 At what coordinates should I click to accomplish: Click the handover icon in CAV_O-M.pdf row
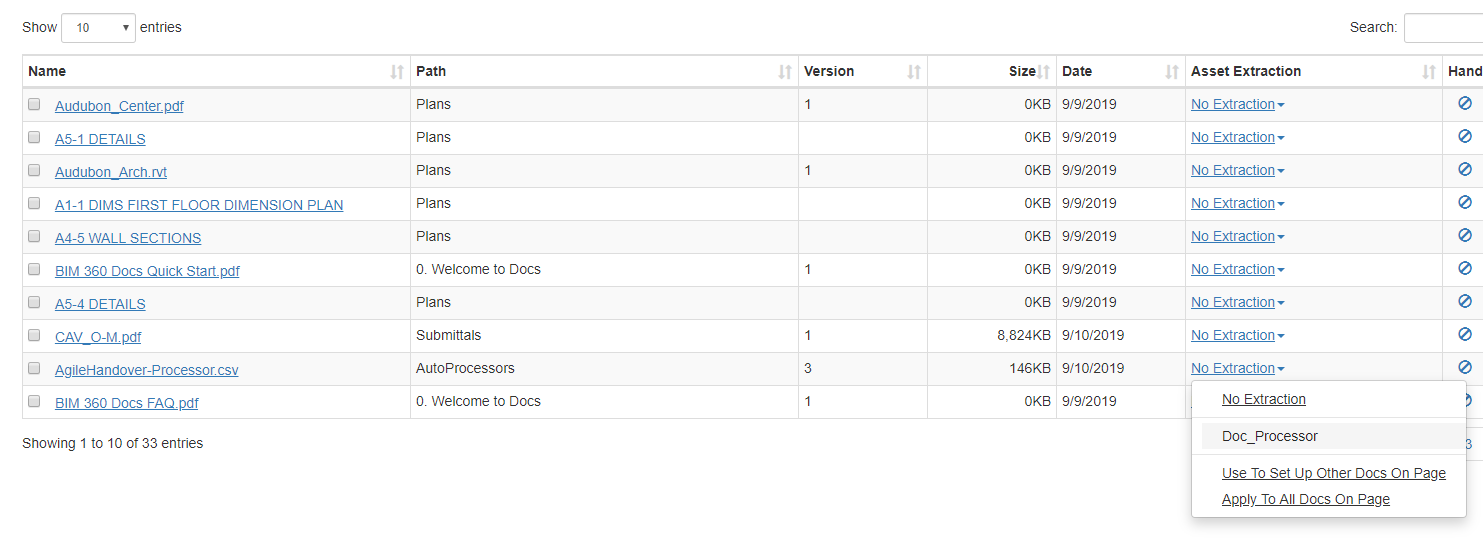click(x=1464, y=335)
